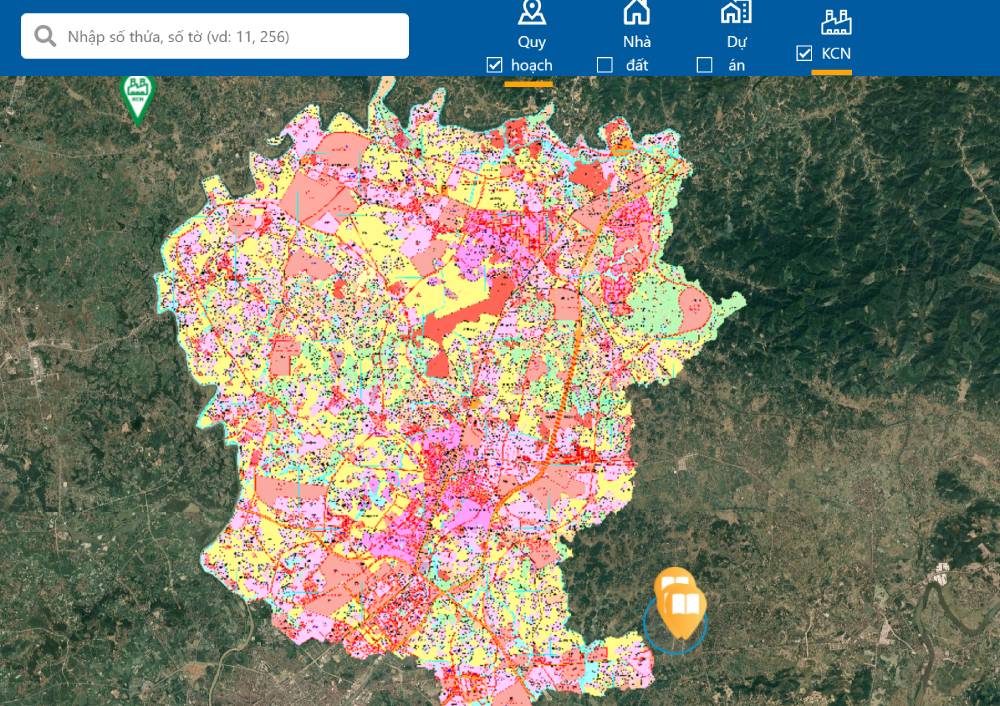Image resolution: width=1000 pixels, height=706 pixels.
Task: Select the rear orange book marker behind the front one
Action: click(669, 580)
